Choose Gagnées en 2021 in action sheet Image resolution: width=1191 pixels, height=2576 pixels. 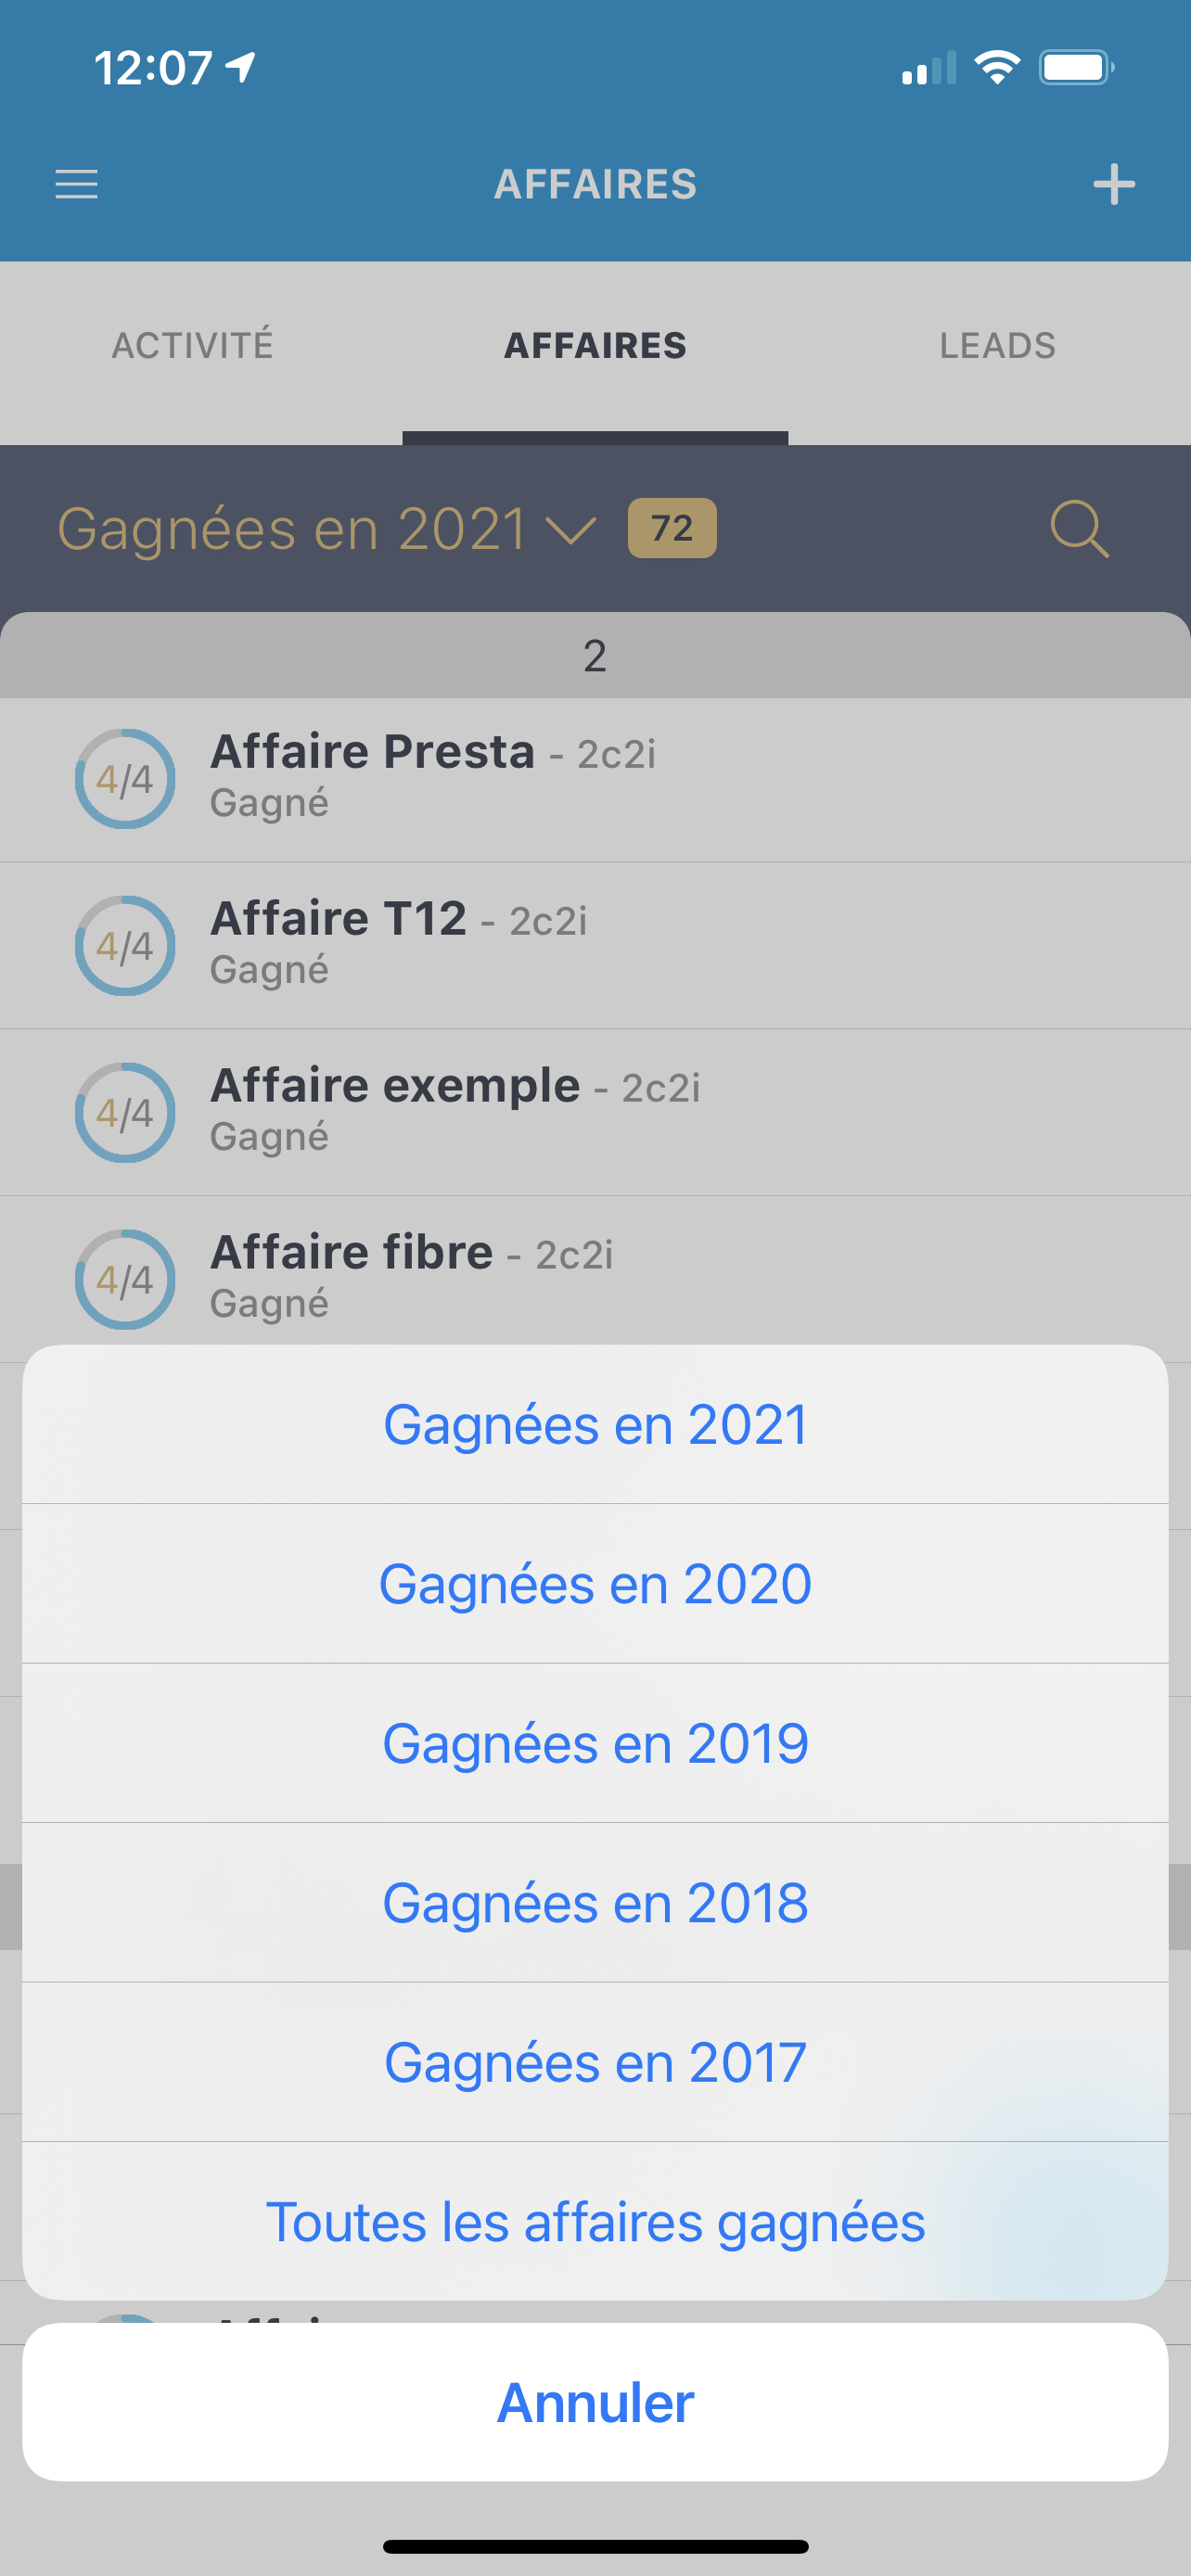pyautogui.click(x=595, y=1425)
